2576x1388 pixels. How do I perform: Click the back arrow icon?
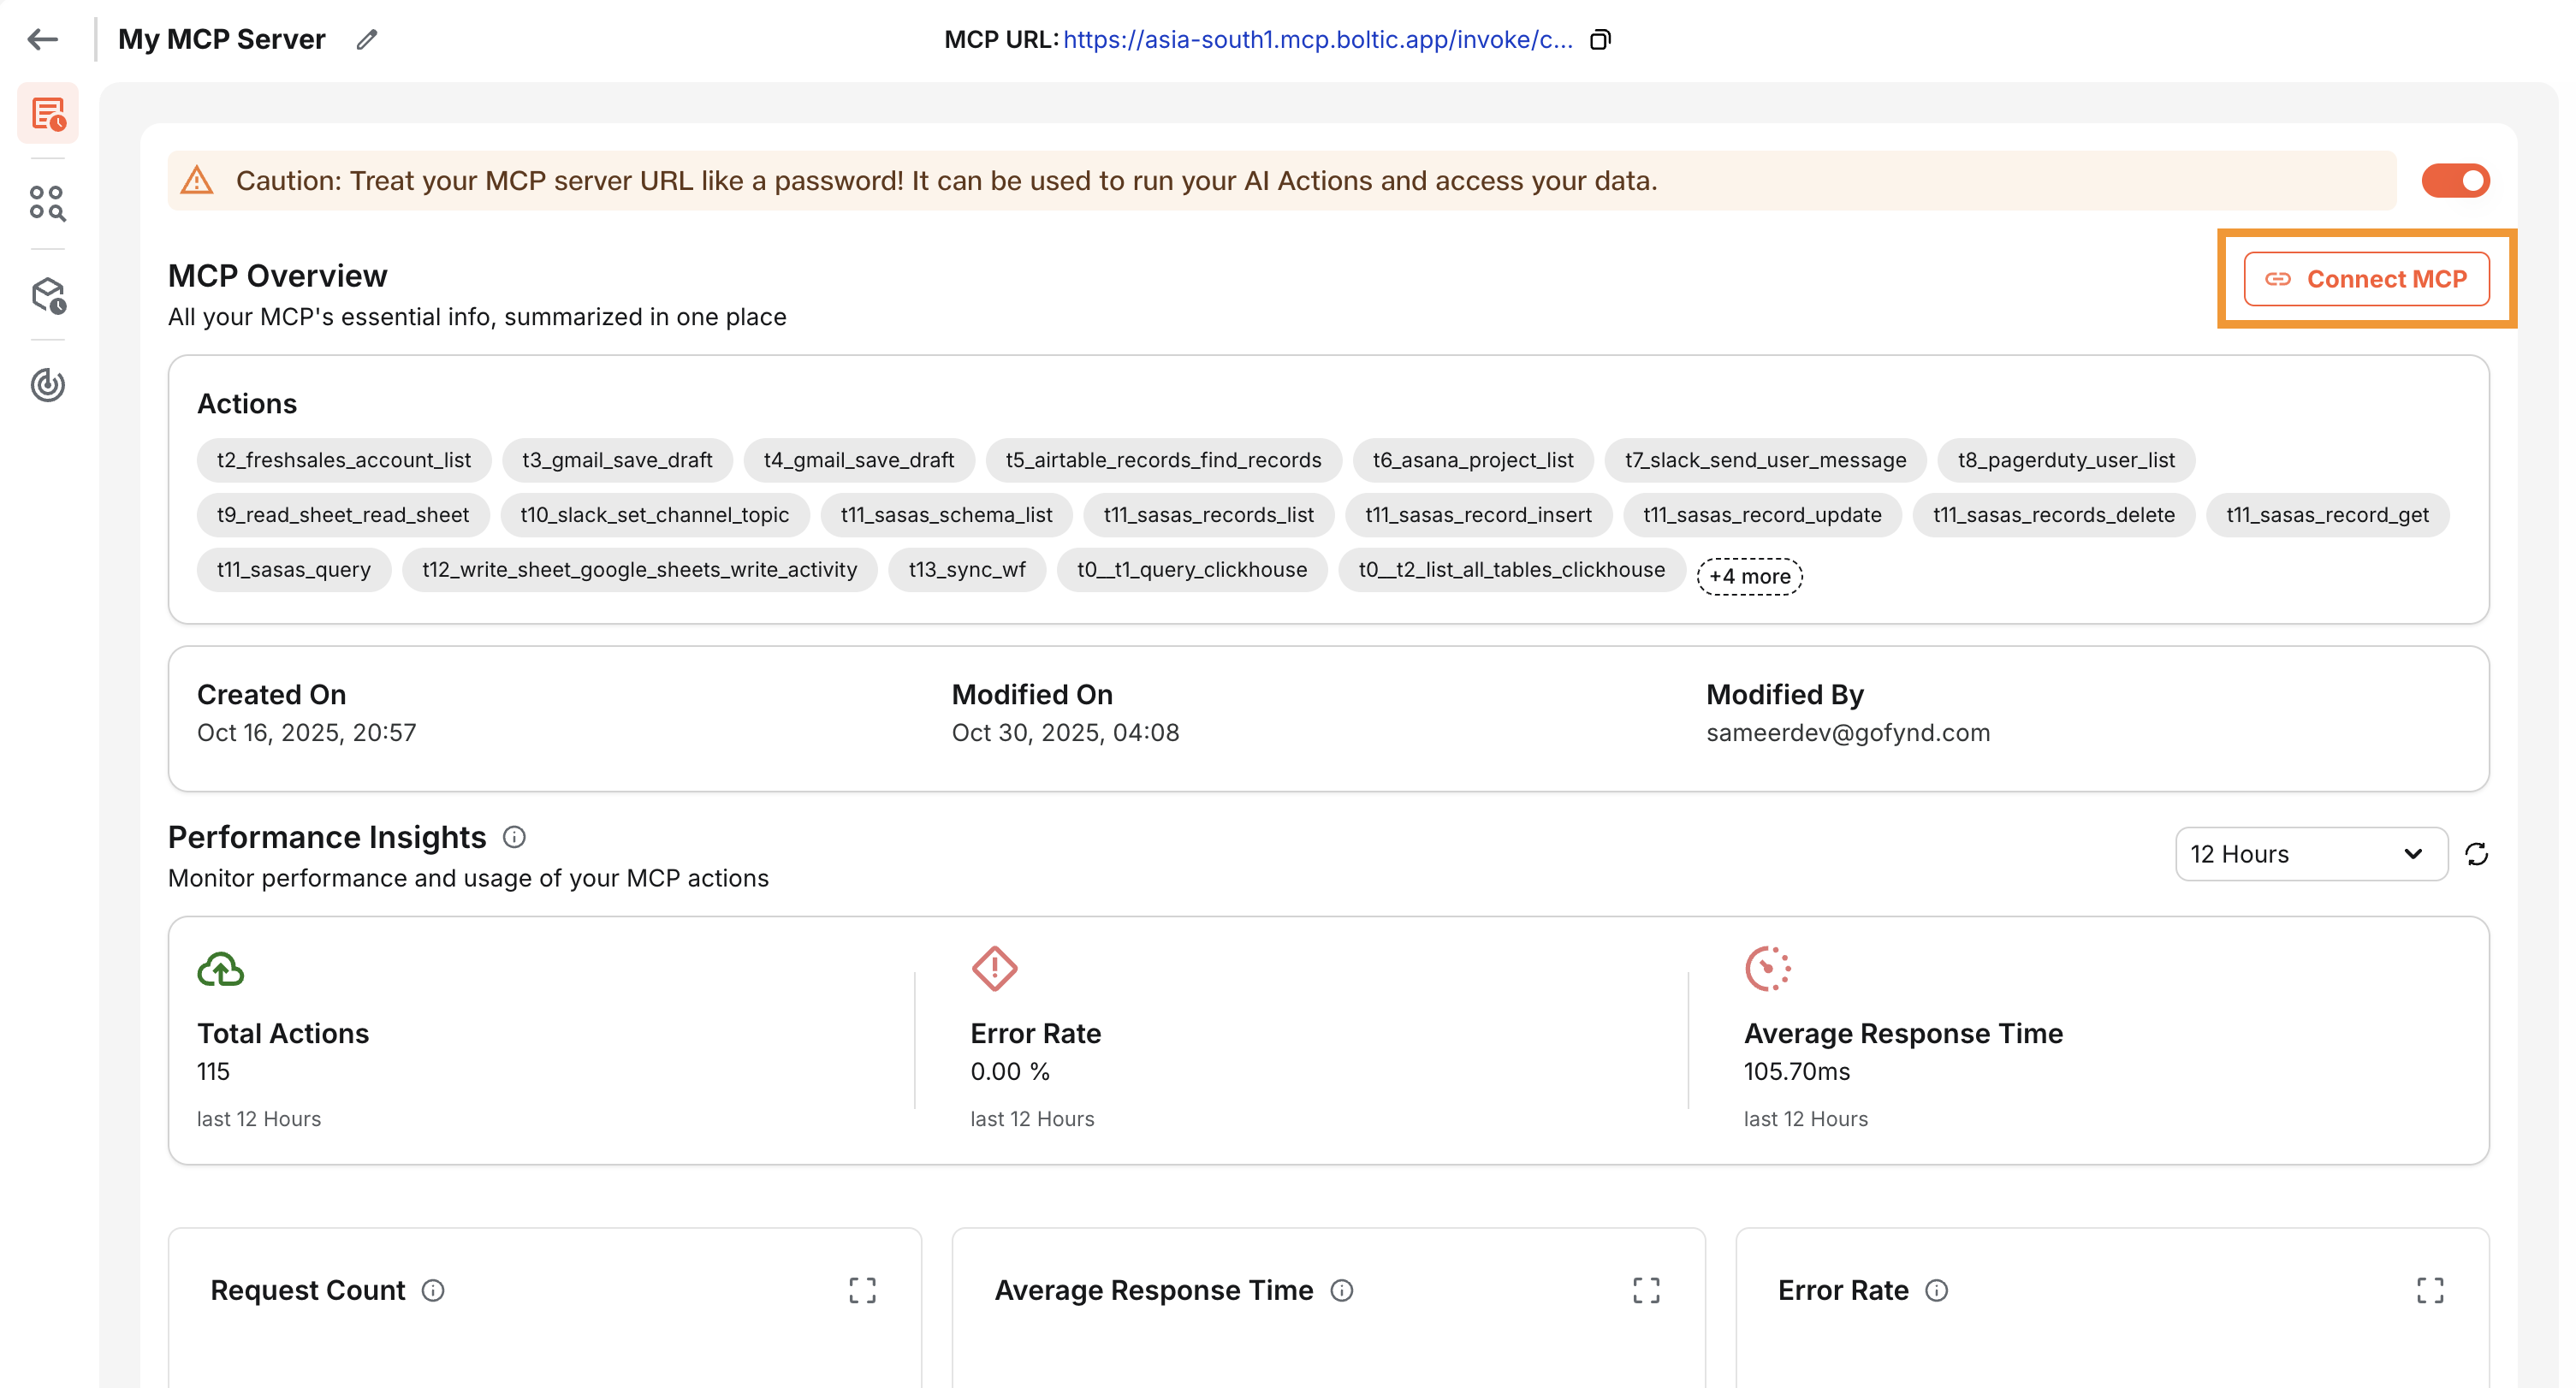[42, 39]
